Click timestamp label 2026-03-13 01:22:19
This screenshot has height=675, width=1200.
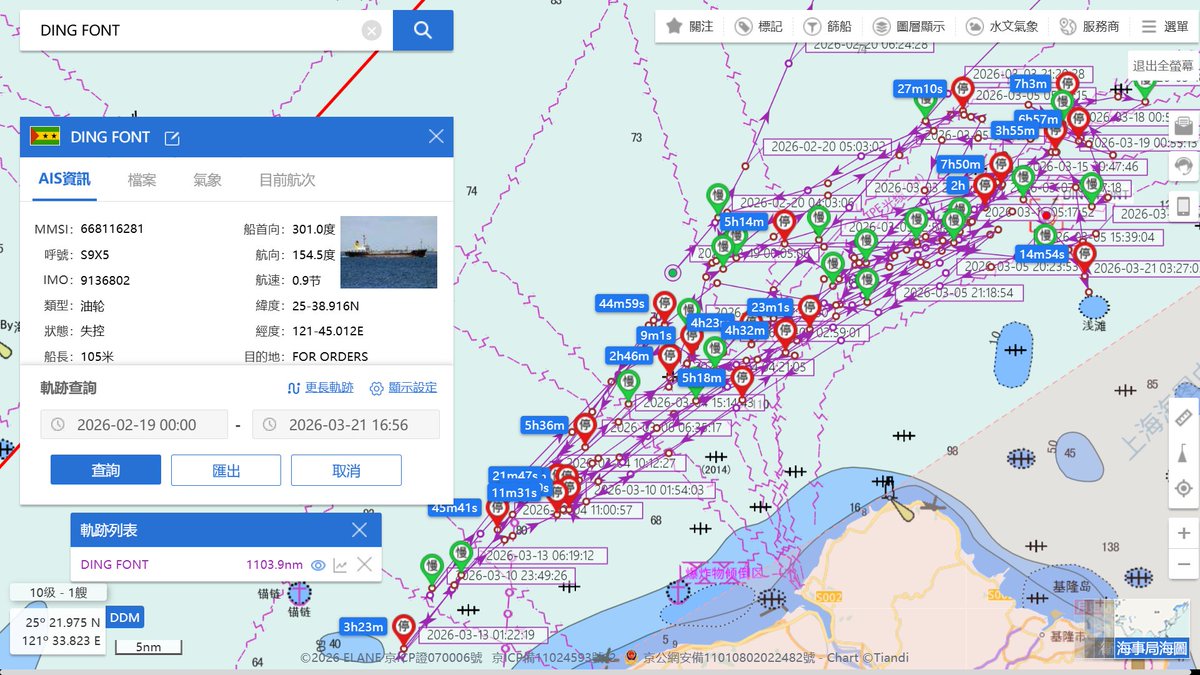tap(482, 634)
